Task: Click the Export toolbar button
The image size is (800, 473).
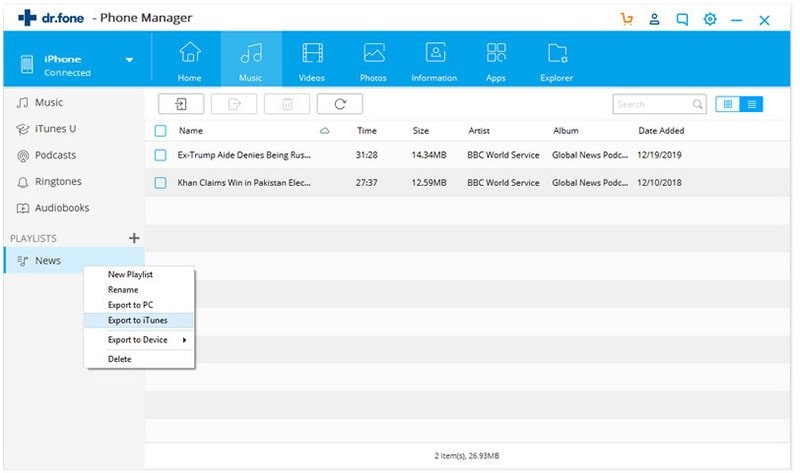Action: 234,104
